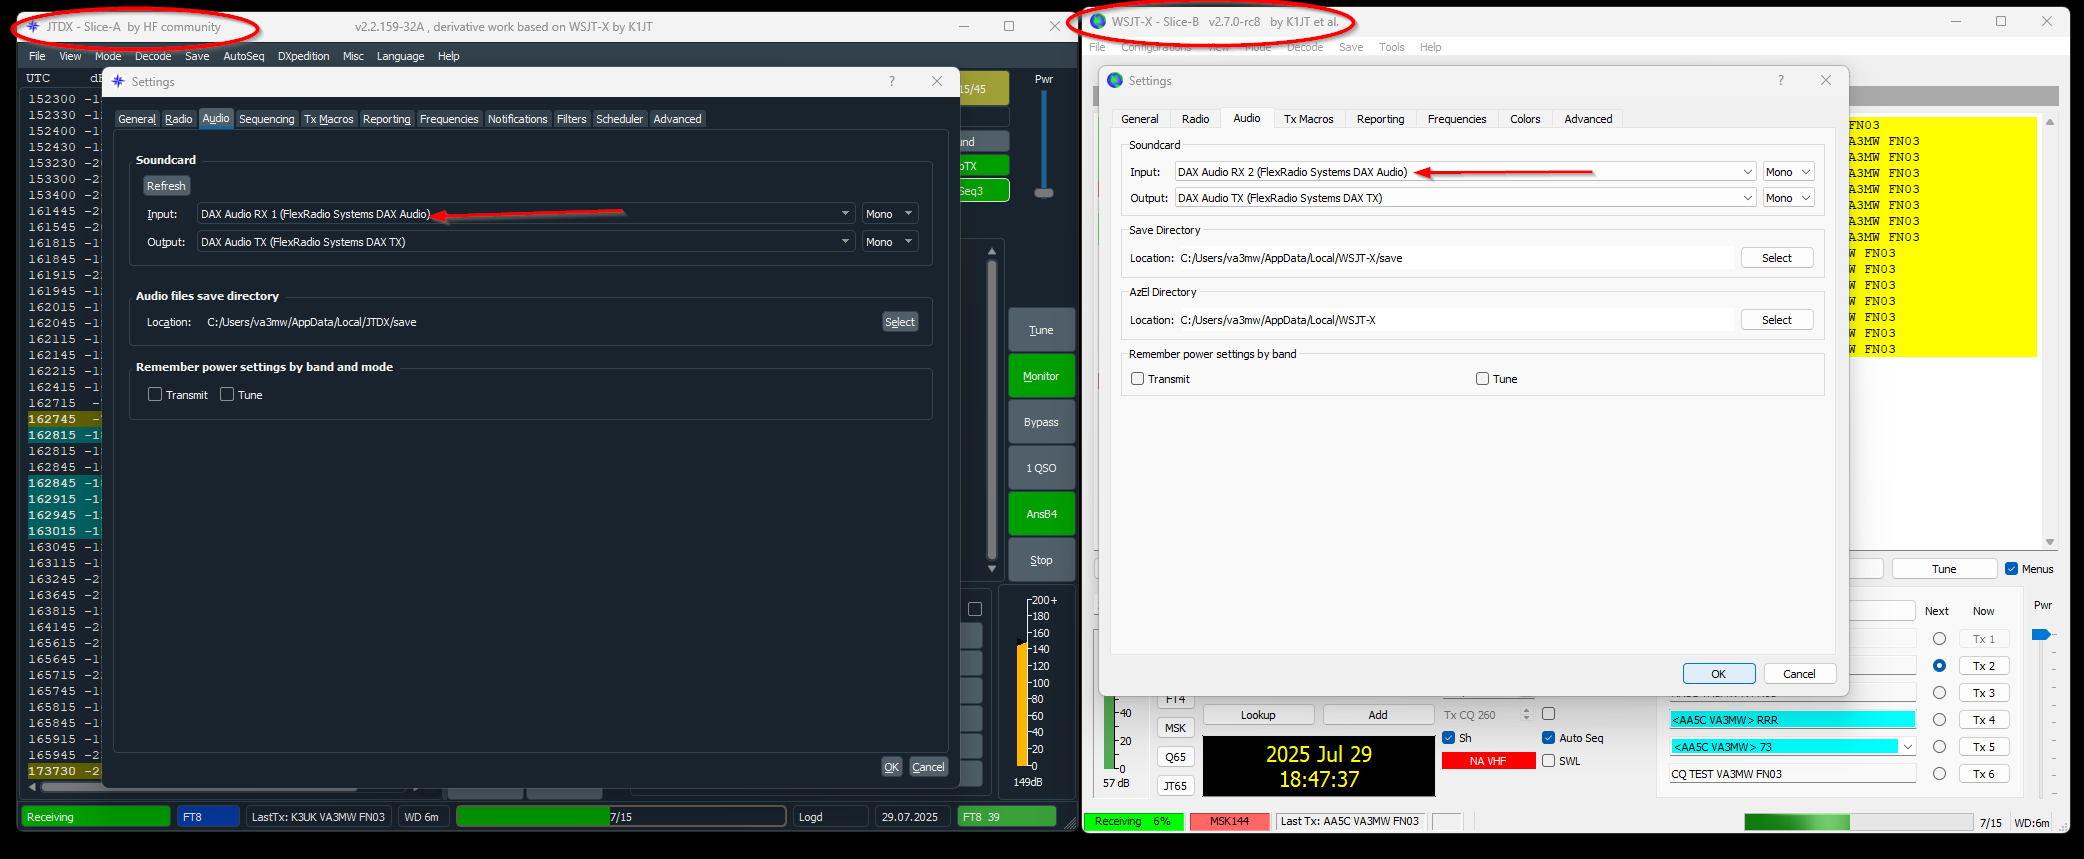This screenshot has height=859, width=2084.
Task: Expand the Tx 5 message dropdown
Action: click(1907, 747)
